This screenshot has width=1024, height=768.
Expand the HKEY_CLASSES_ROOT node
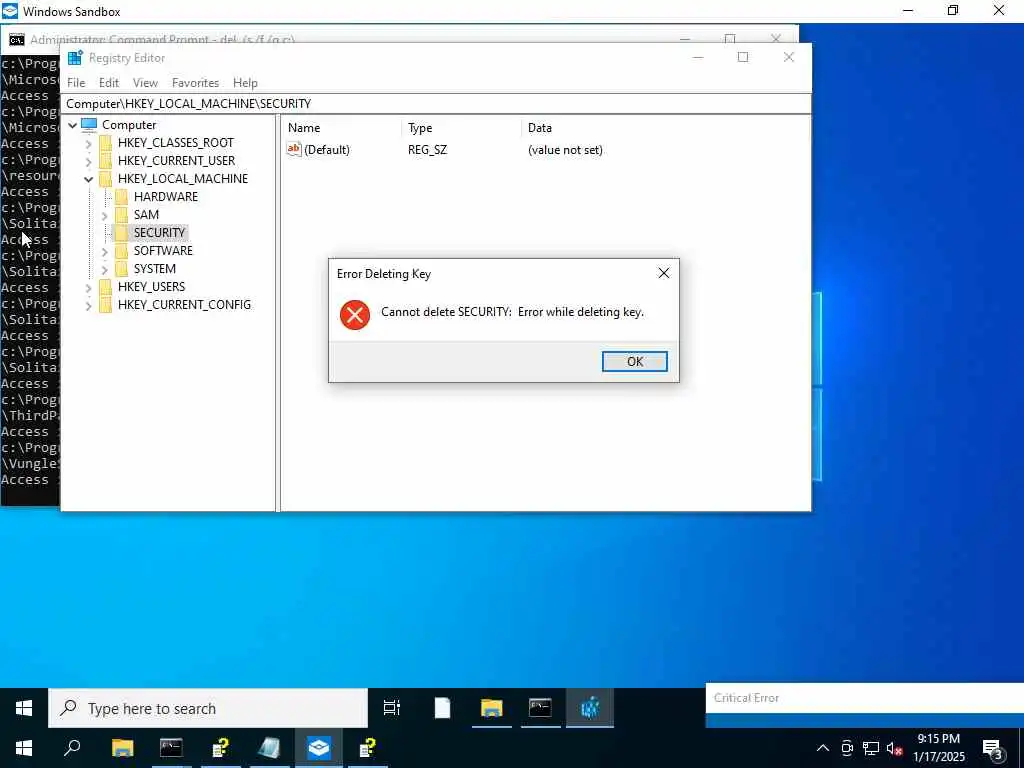tap(88, 143)
